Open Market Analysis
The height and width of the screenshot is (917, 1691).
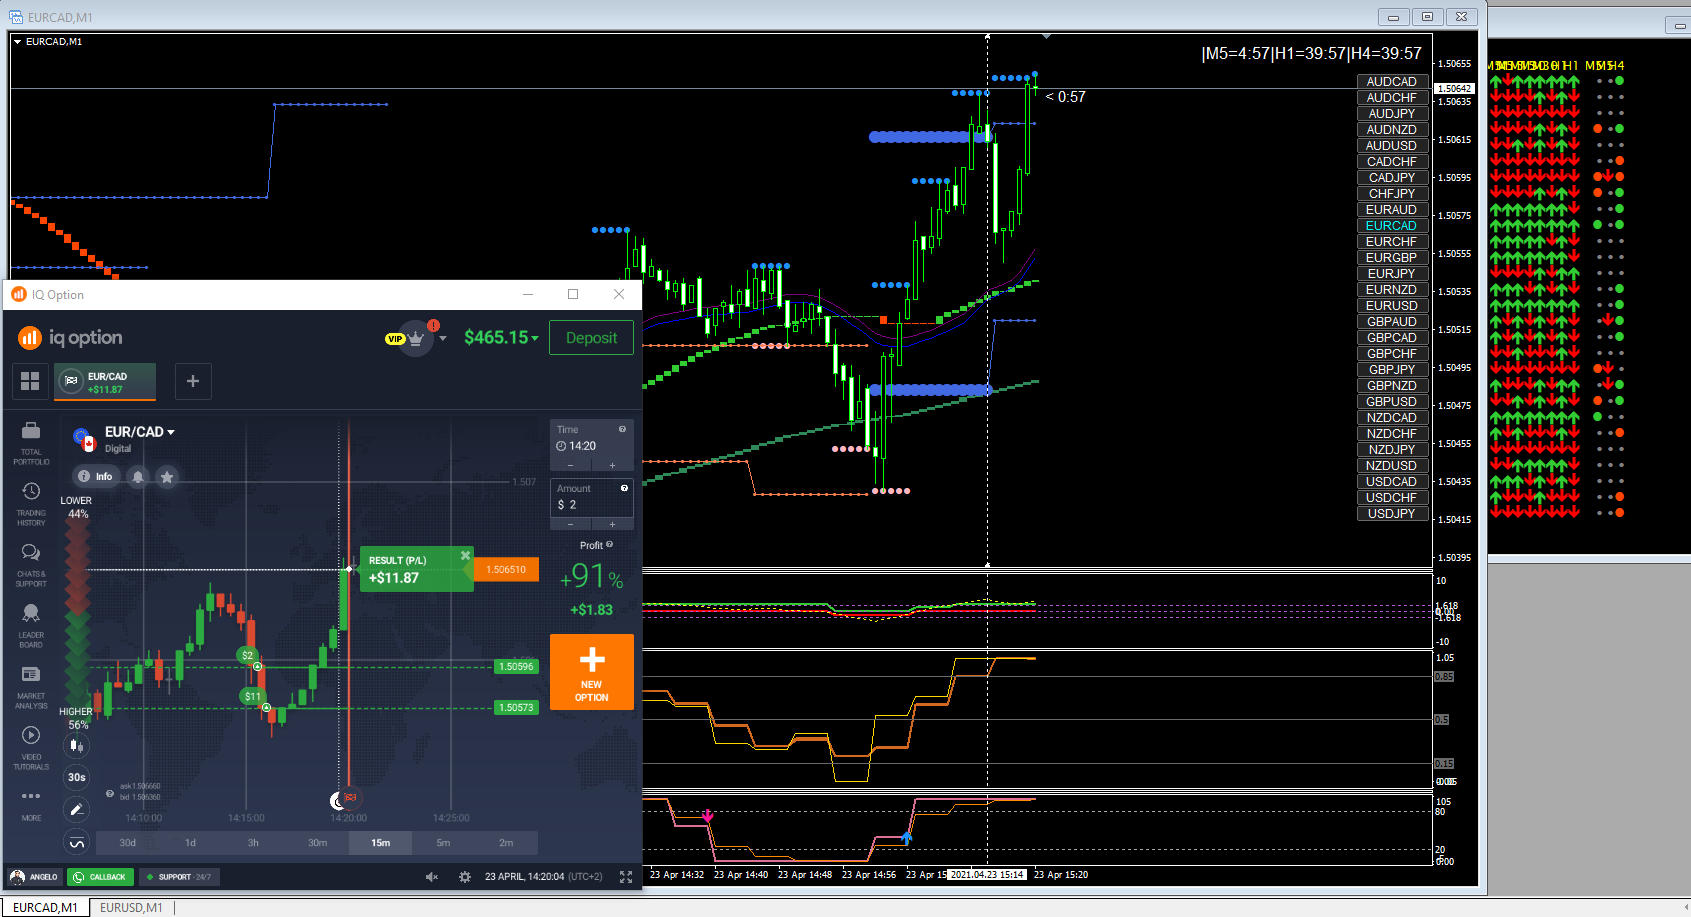coord(31,687)
